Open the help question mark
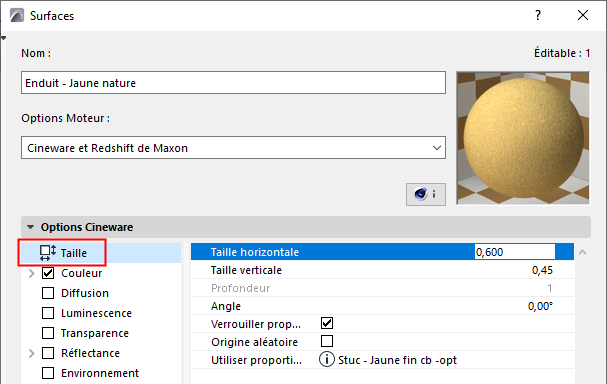The width and height of the screenshot is (607, 384). click(538, 15)
